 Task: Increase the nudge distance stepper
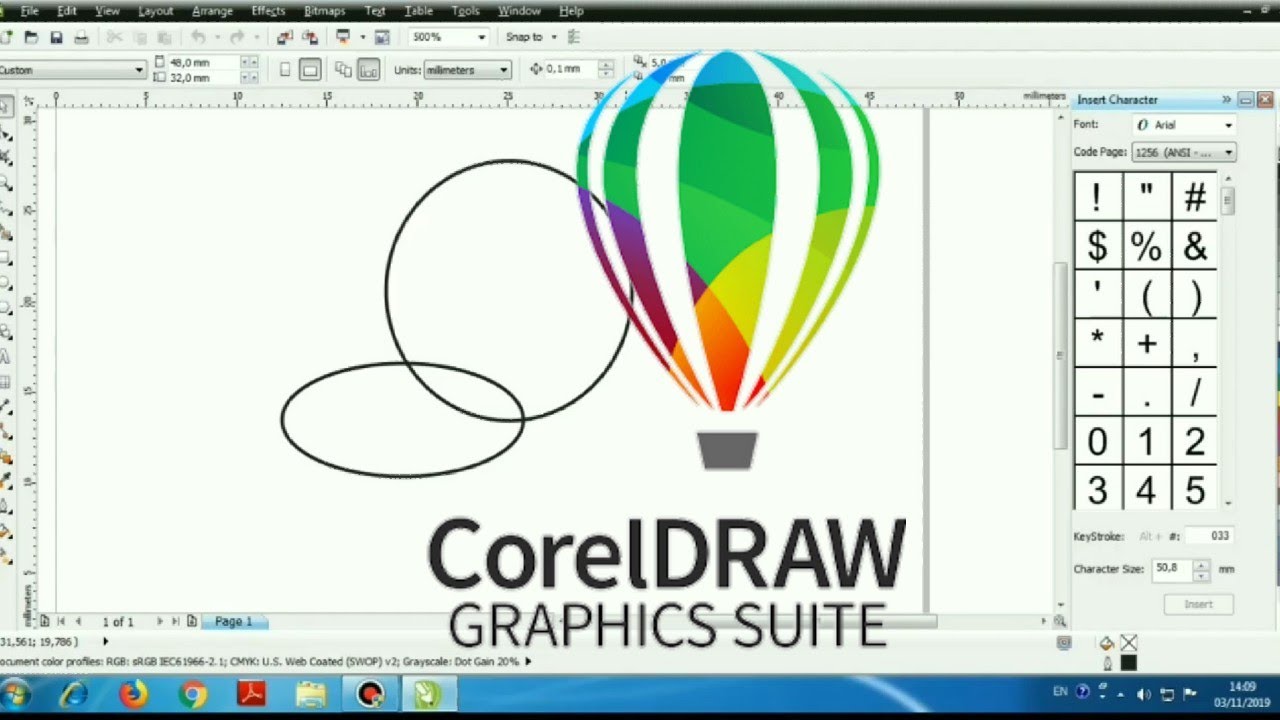[x=605, y=65]
